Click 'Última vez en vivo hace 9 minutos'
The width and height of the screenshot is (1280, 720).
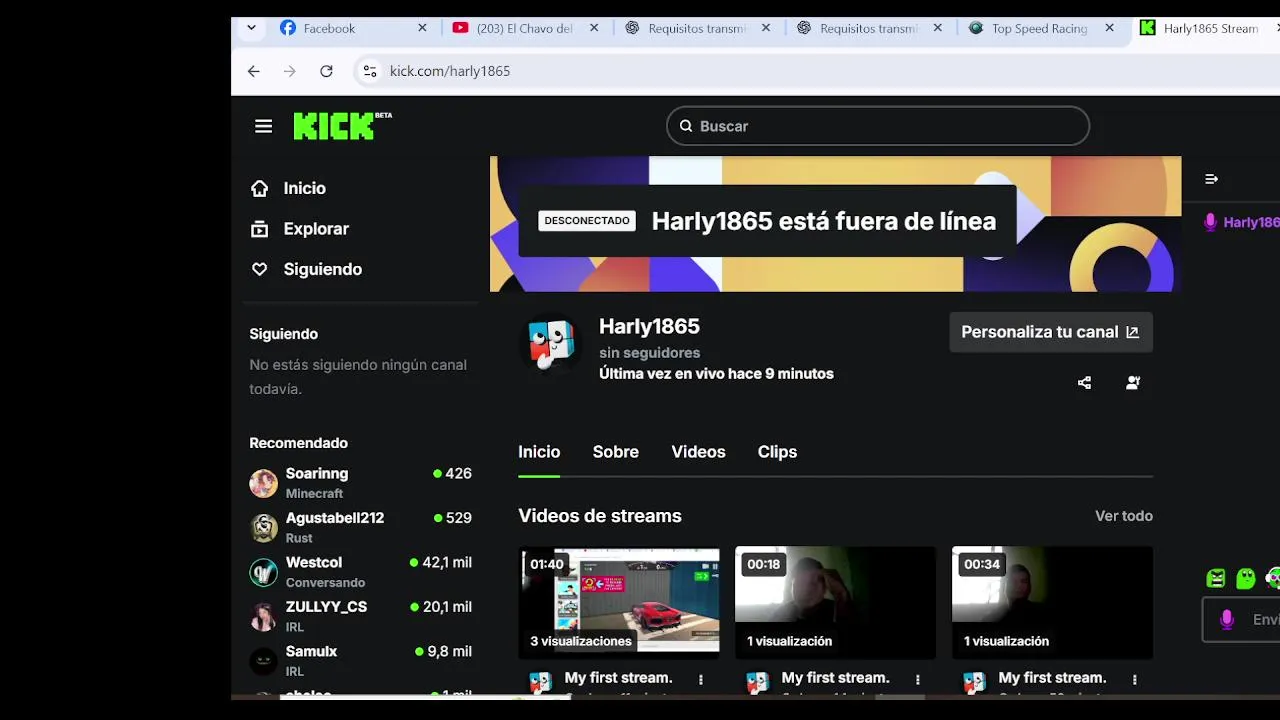coord(716,374)
